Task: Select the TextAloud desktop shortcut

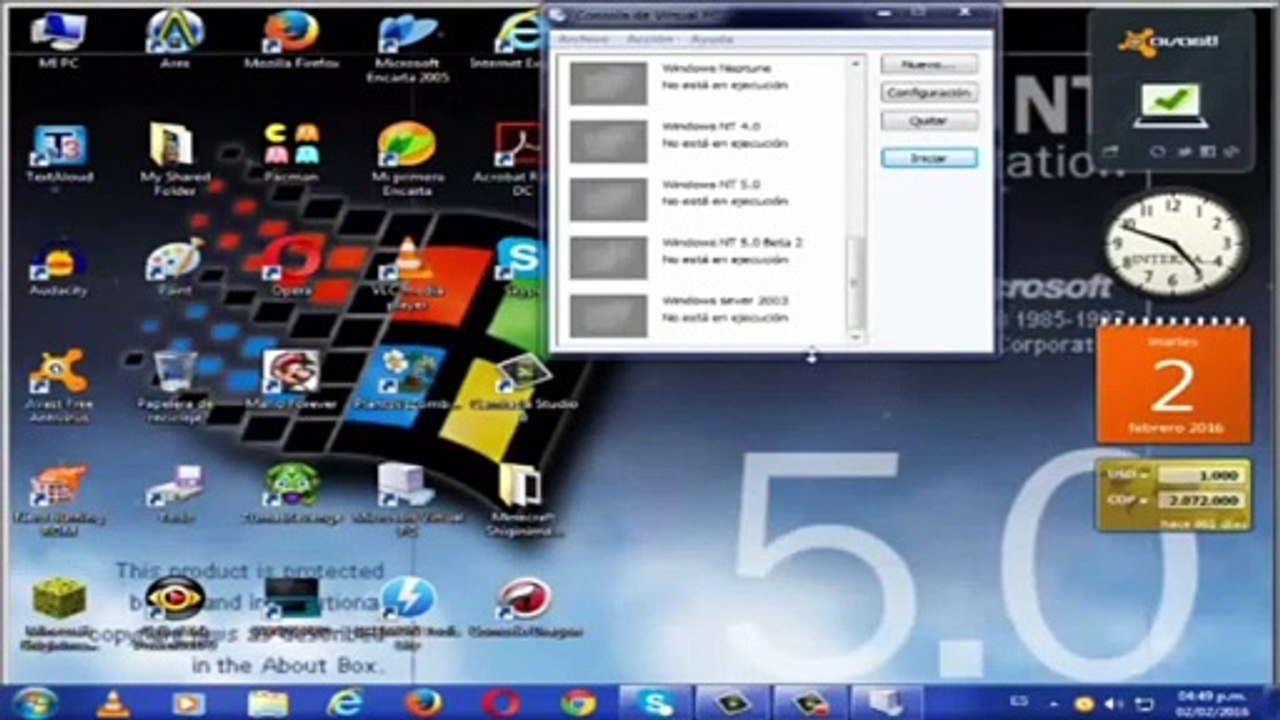Action: pyautogui.click(x=58, y=154)
